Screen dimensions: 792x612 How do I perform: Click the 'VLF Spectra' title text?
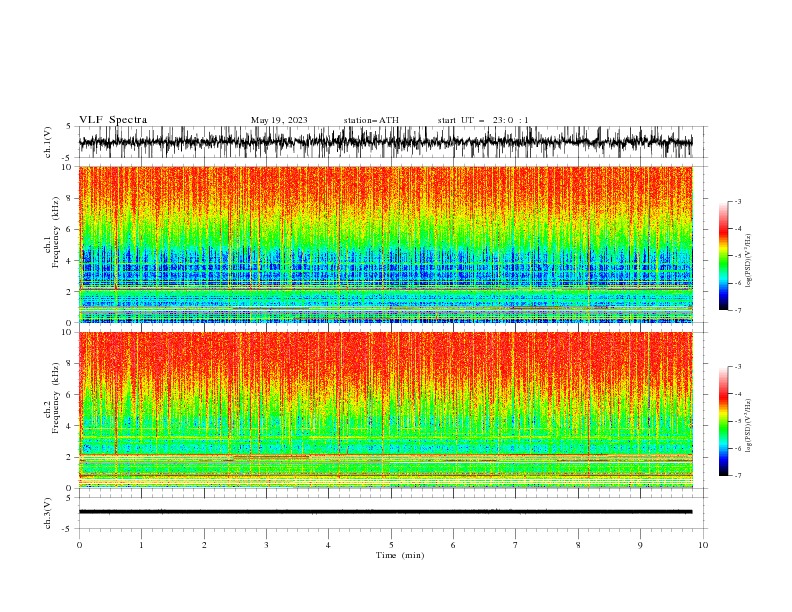(113, 120)
